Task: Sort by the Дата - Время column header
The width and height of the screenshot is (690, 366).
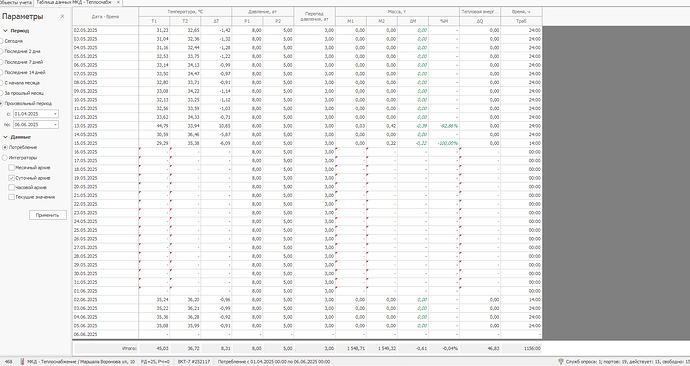Action: (106, 16)
